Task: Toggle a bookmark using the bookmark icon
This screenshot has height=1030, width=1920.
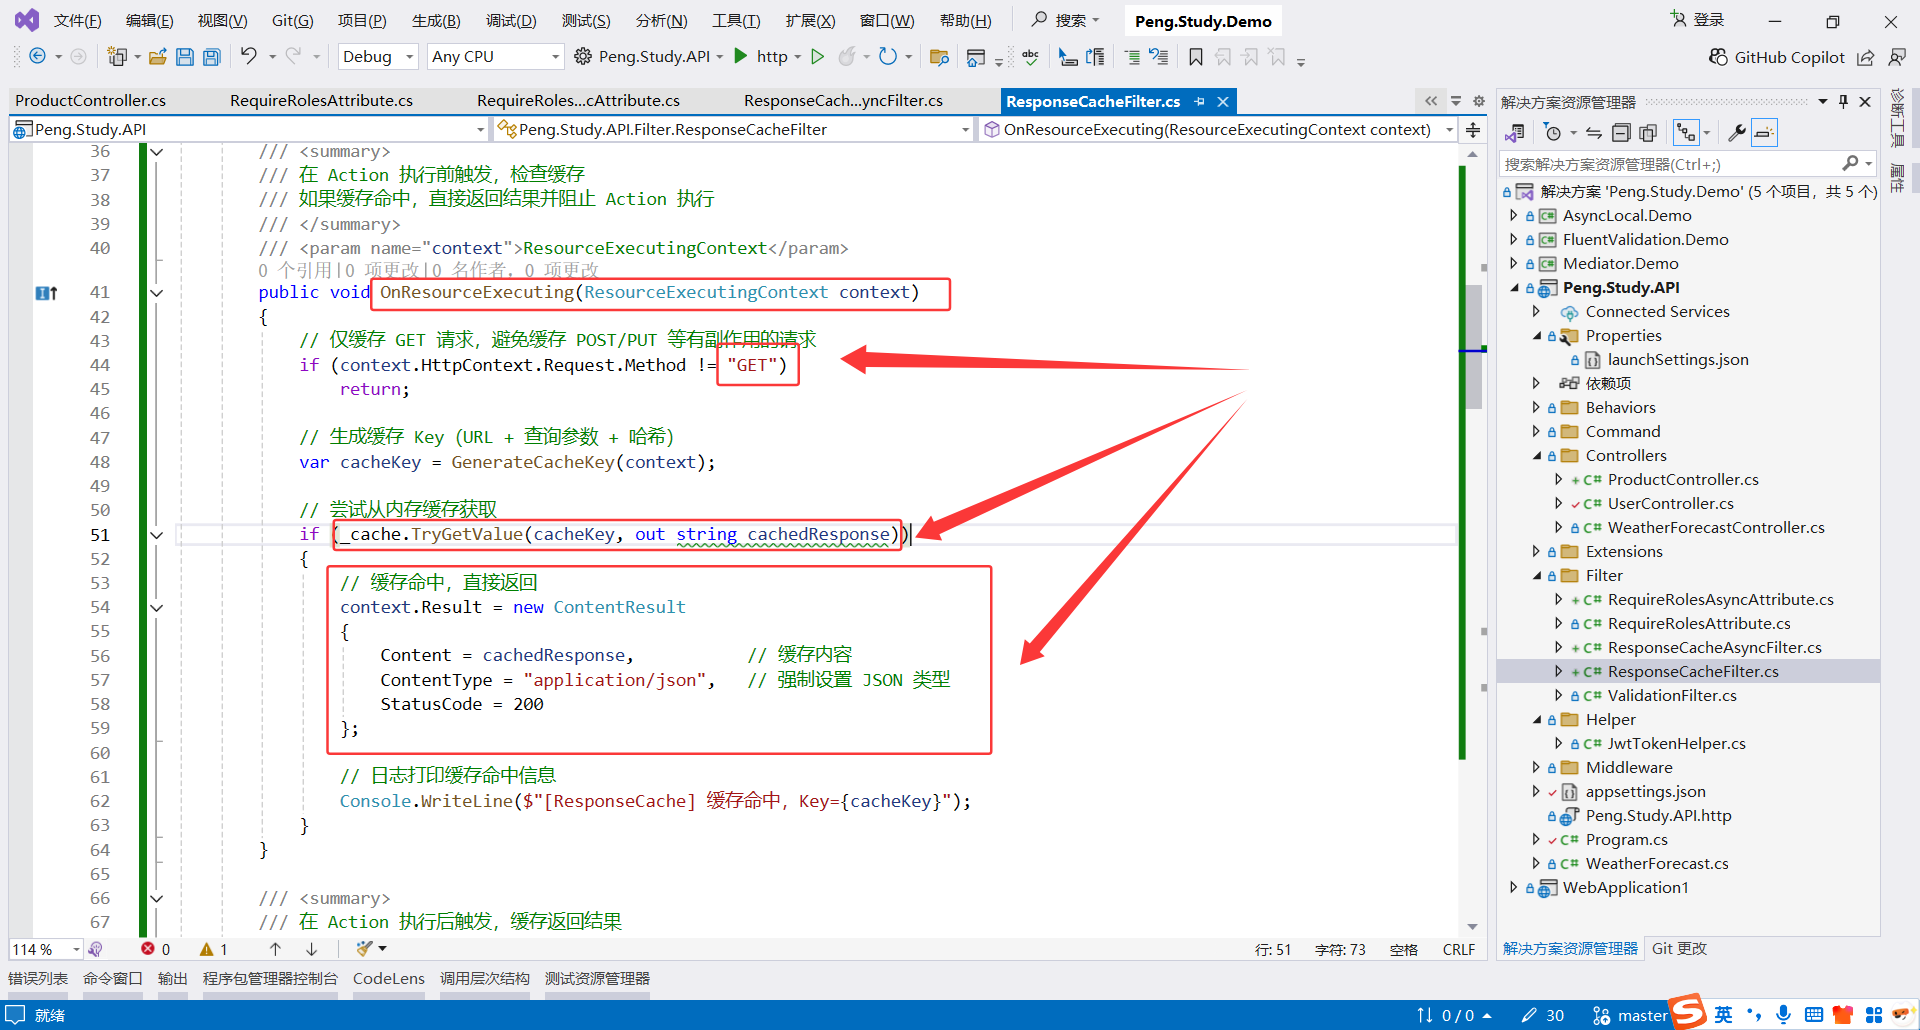Action: (x=1196, y=57)
